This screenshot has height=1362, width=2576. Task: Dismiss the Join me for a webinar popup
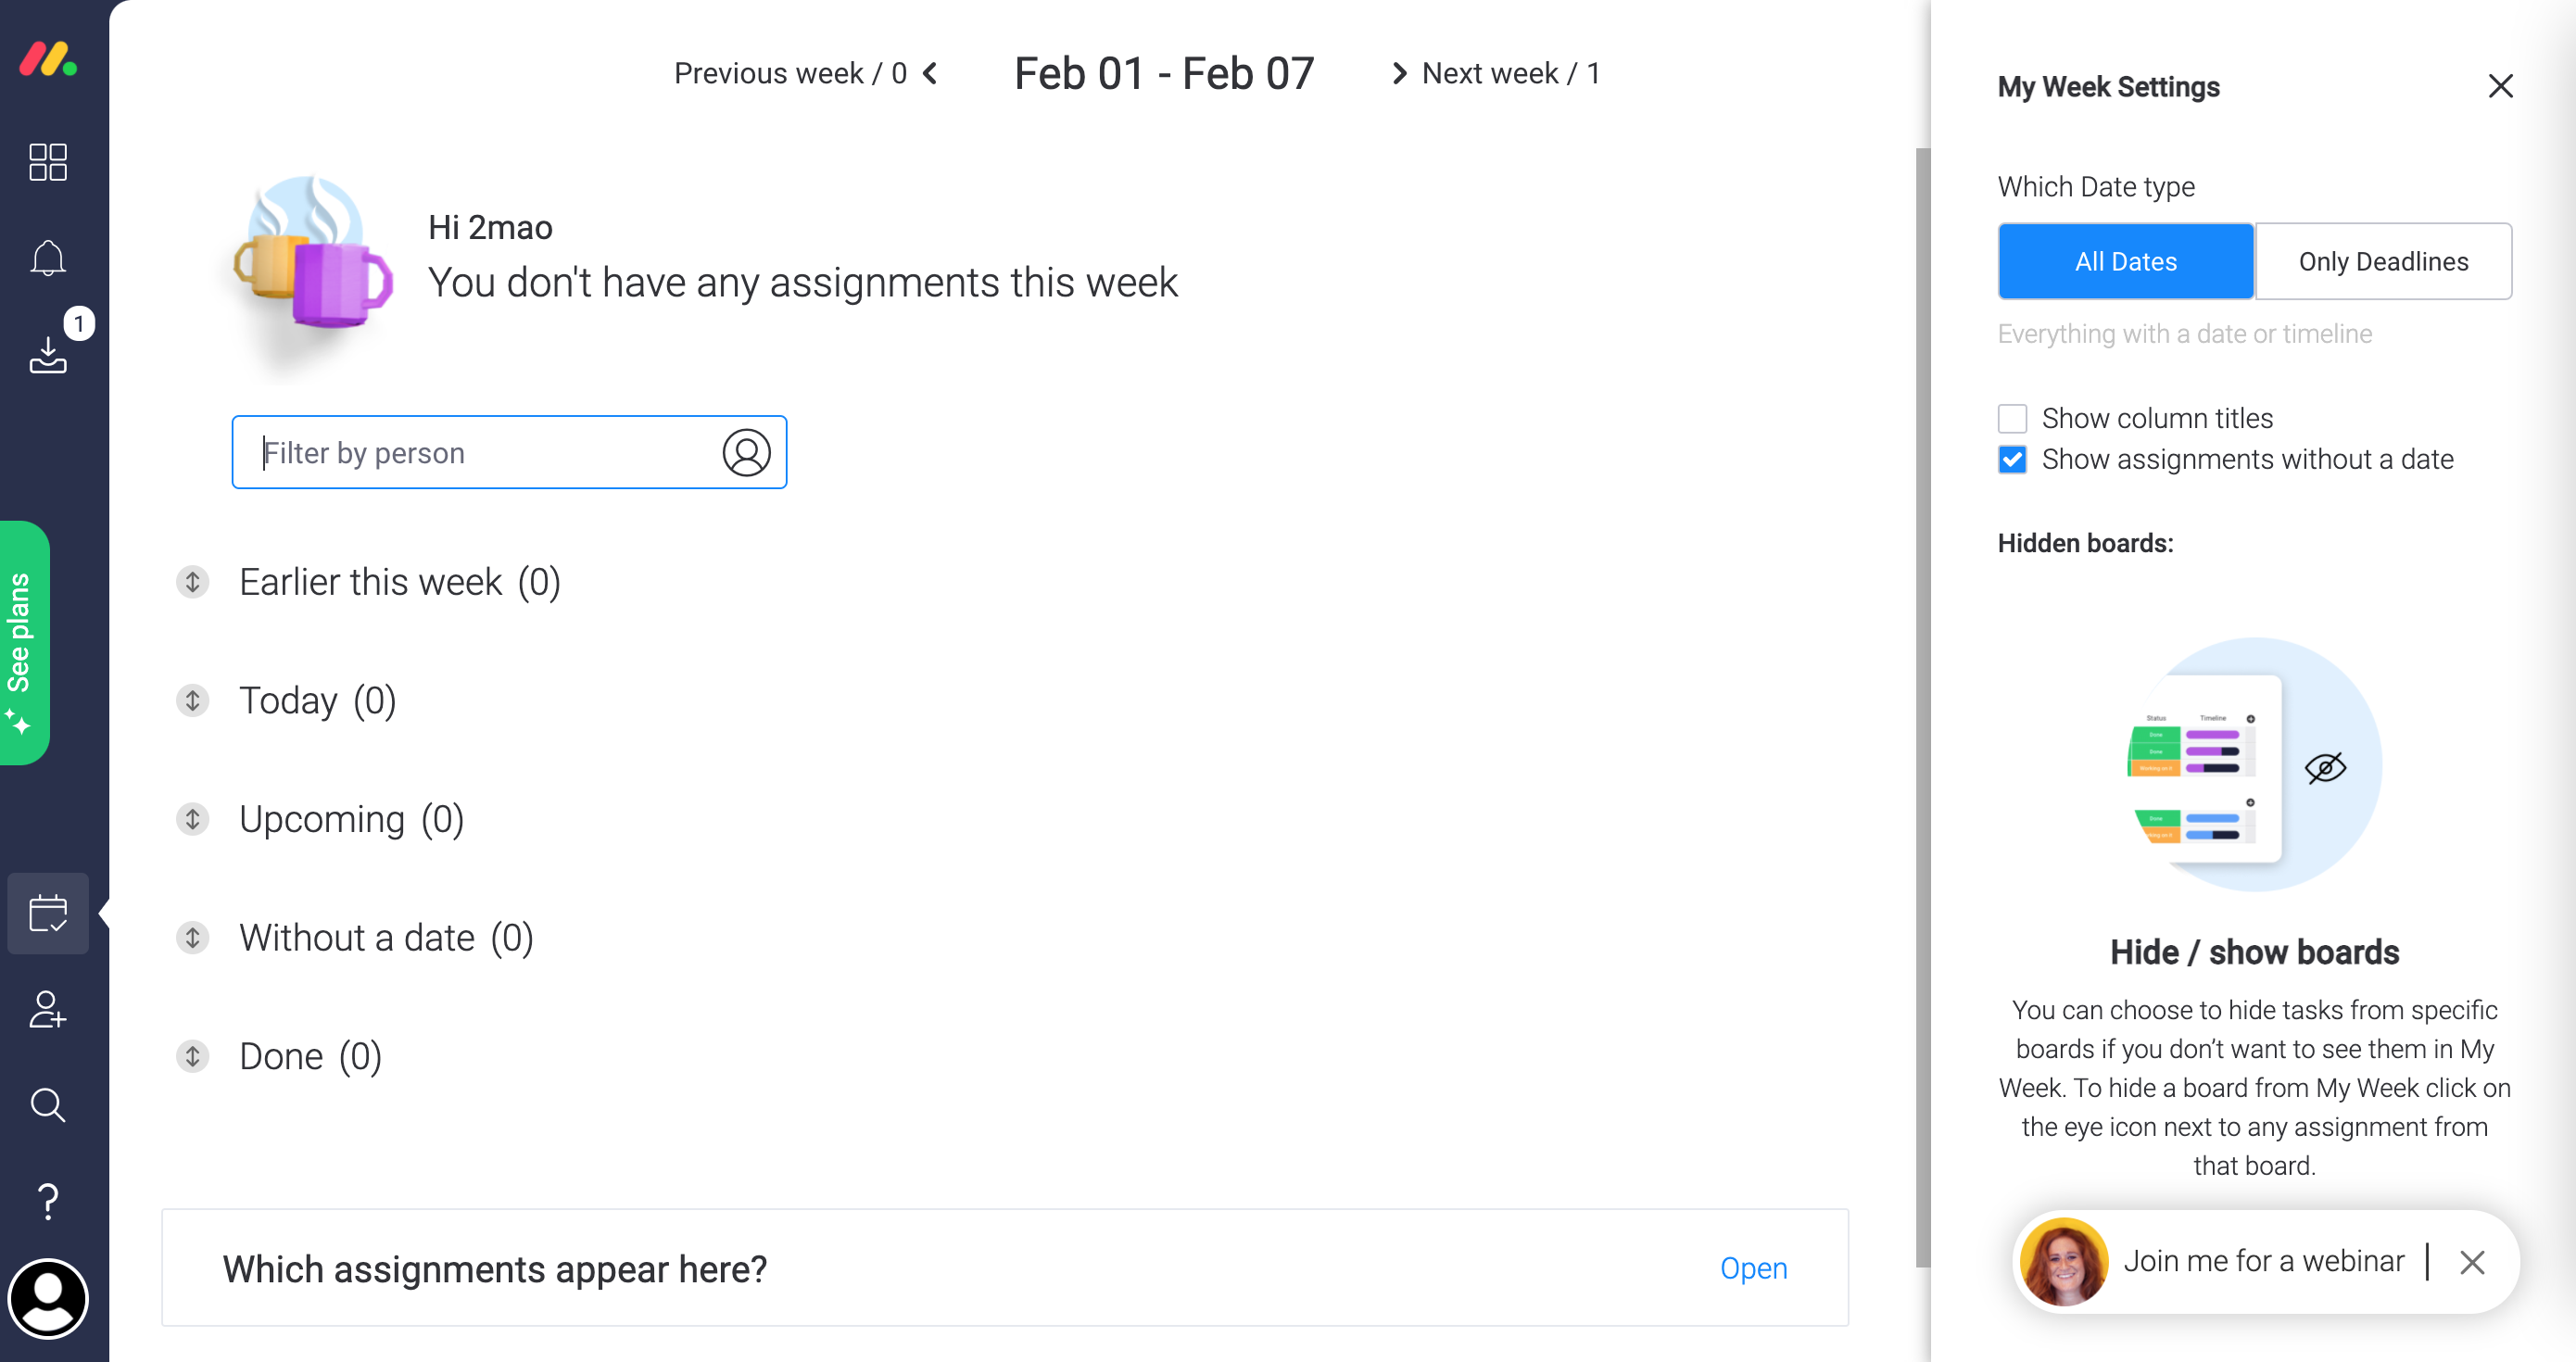pos(2470,1262)
